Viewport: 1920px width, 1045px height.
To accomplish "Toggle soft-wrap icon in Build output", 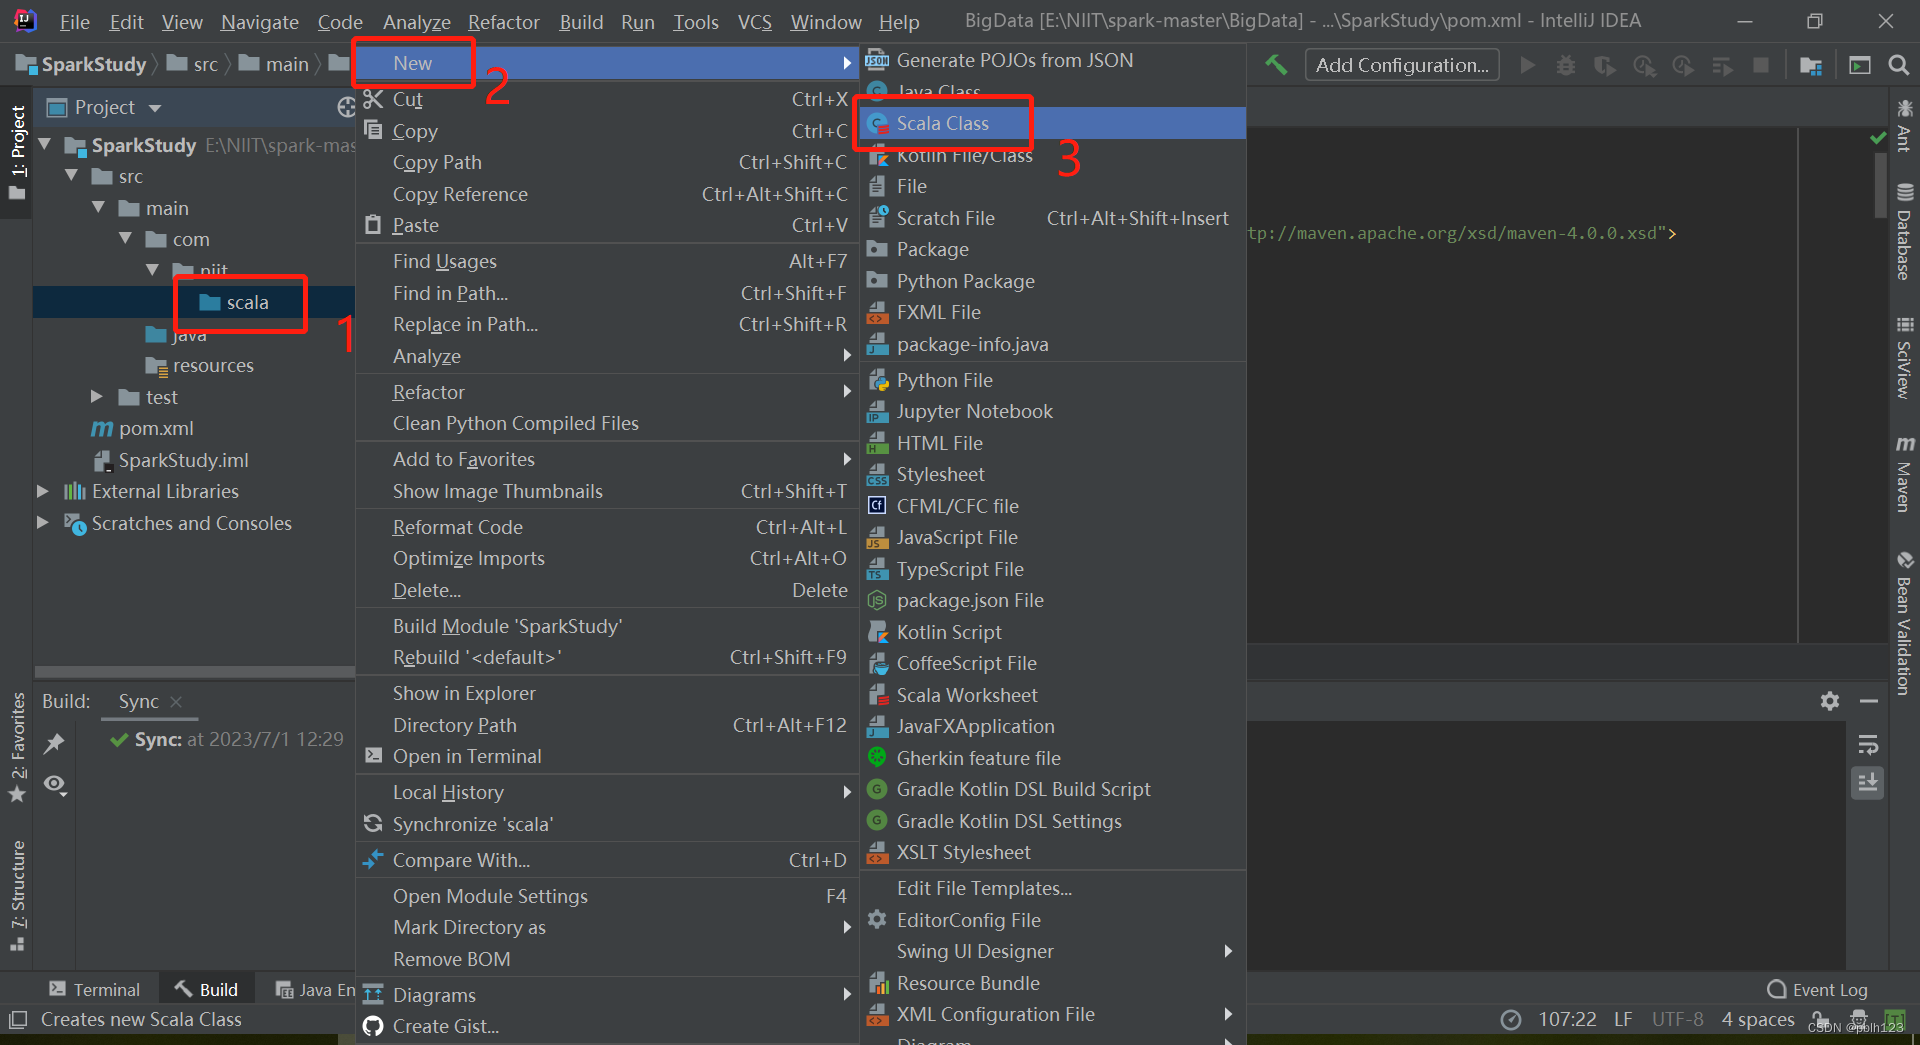I will pyautogui.click(x=1868, y=745).
